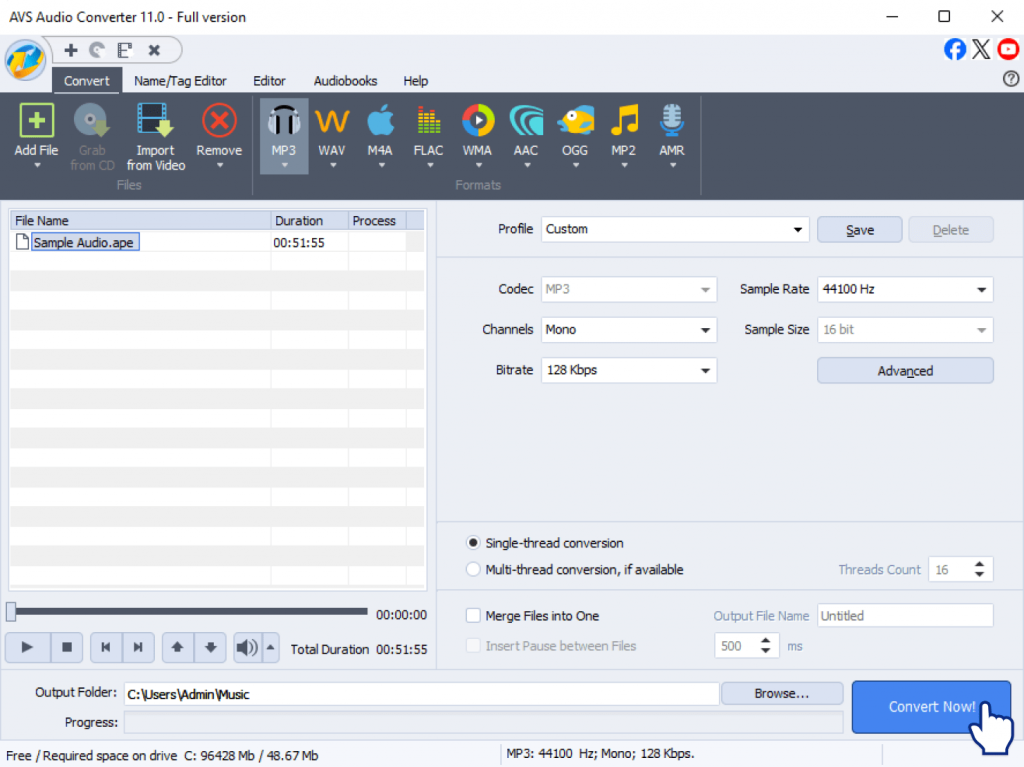This screenshot has width=1024, height=767.
Task: Skip to previous track
Action: [106, 647]
